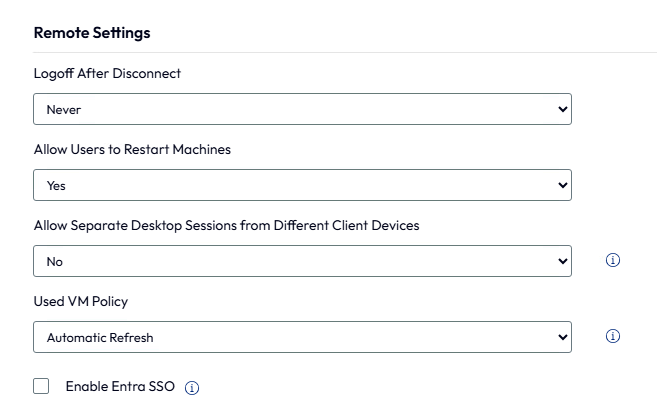
Task: Click chevron arrow on Separate Desktop Sessions dropdown
Action: pyautogui.click(x=563, y=261)
